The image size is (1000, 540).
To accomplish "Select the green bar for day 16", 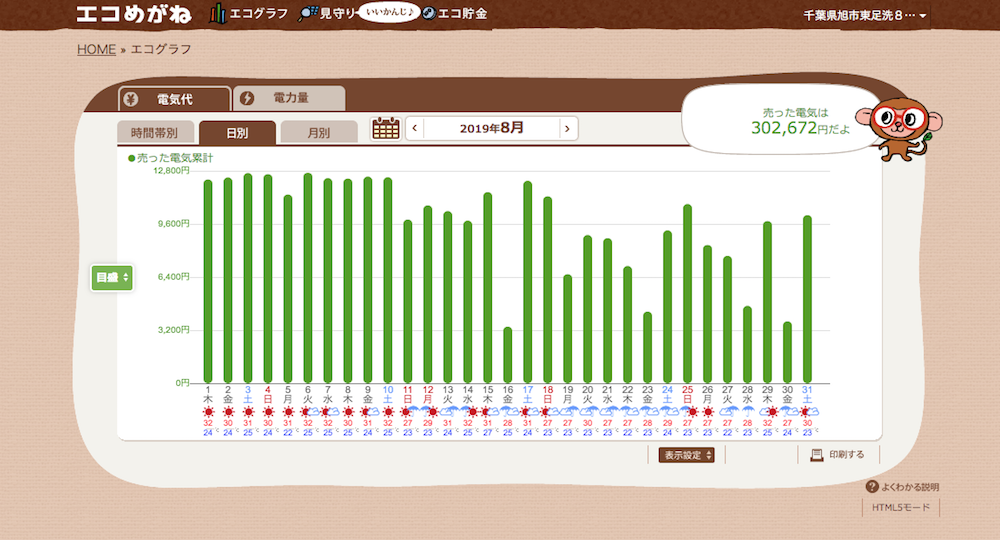I will coord(508,355).
